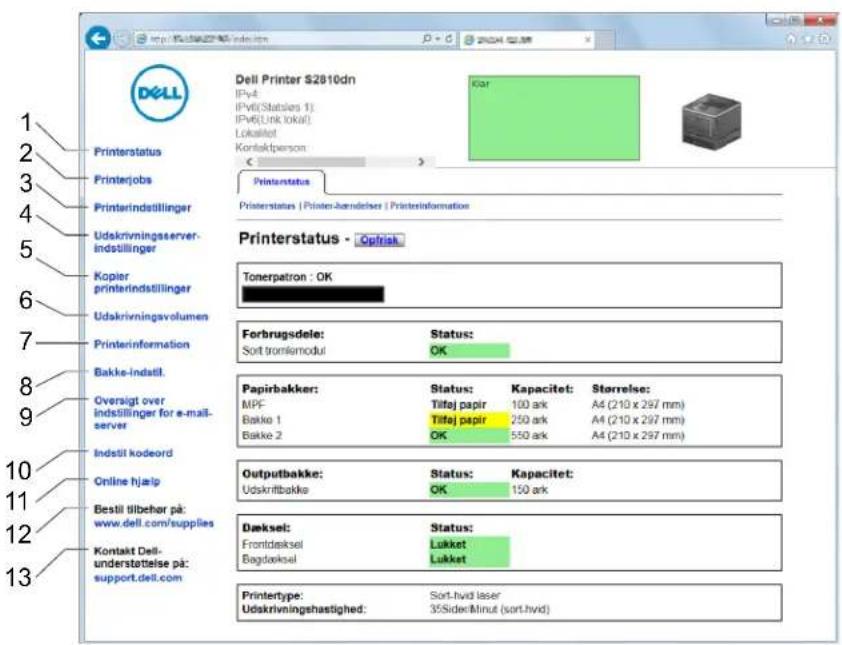Screen dimensions: 842x645
Task: Open Printerindstillinger in the left menu
Action: [x=143, y=208]
